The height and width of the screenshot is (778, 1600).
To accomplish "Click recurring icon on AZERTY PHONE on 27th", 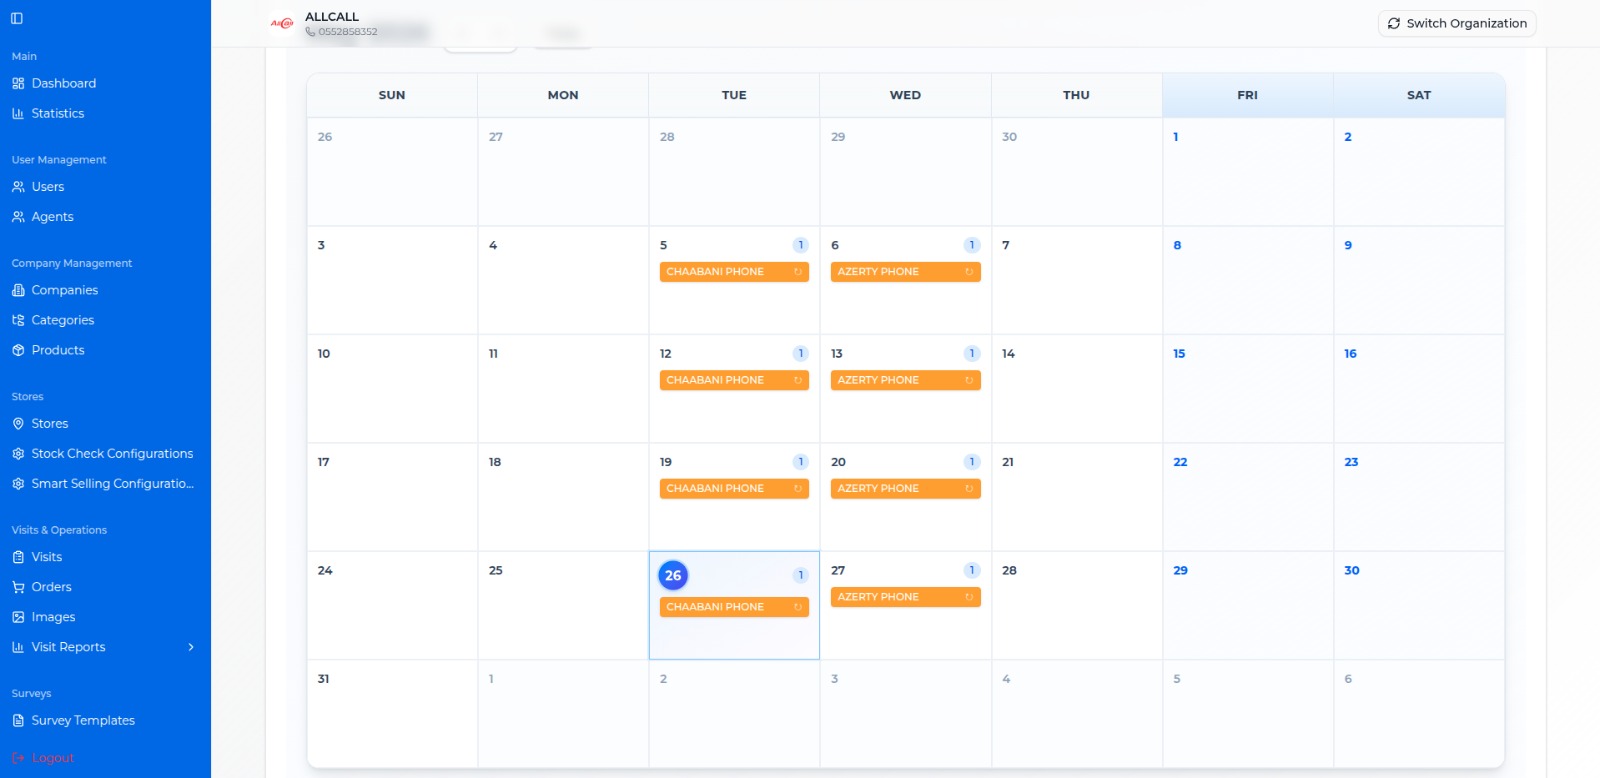I will (x=969, y=597).
